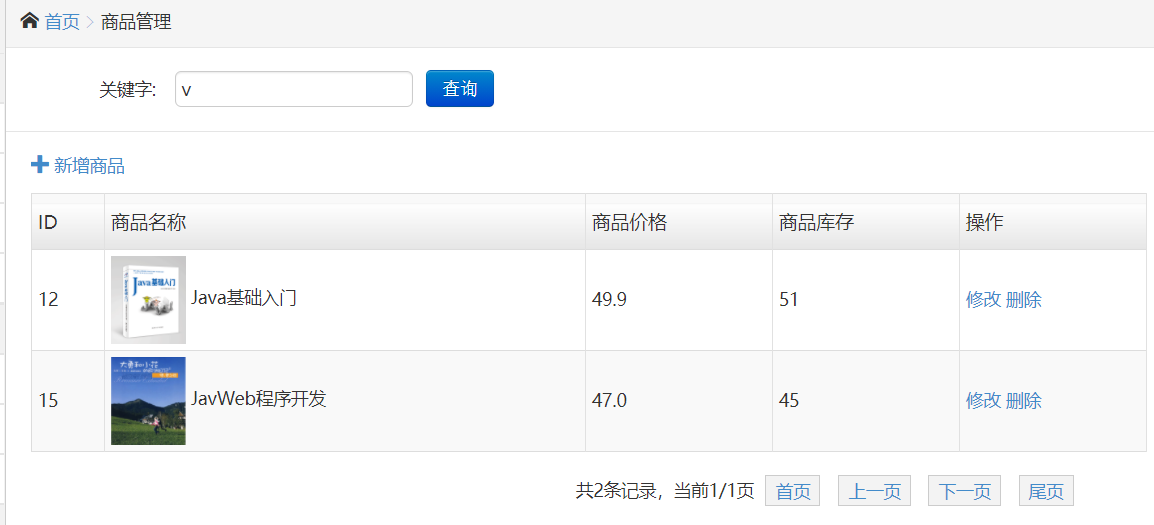Focus the 关键字 search input field
This screenshot has height=525, width=1154.
(294, 89)
